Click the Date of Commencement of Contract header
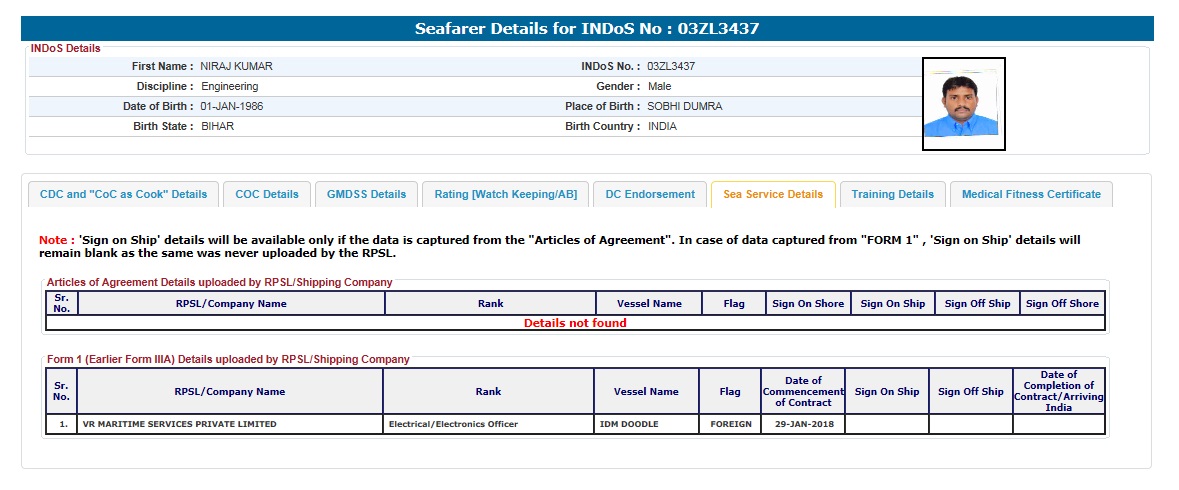Screen dimensions: 1179x490 coord(803,391)
